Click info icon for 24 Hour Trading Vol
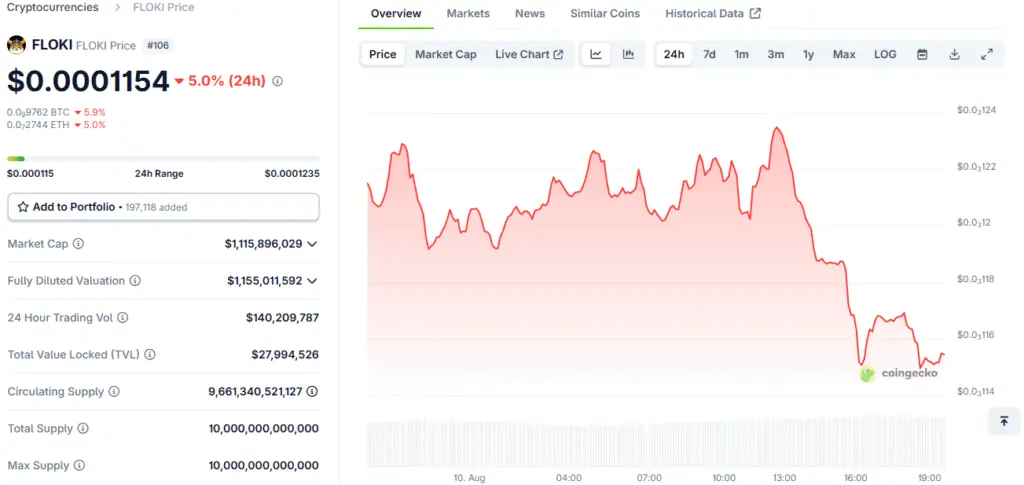Screen dimensions: 1024x485 click(x=123, y=318)
